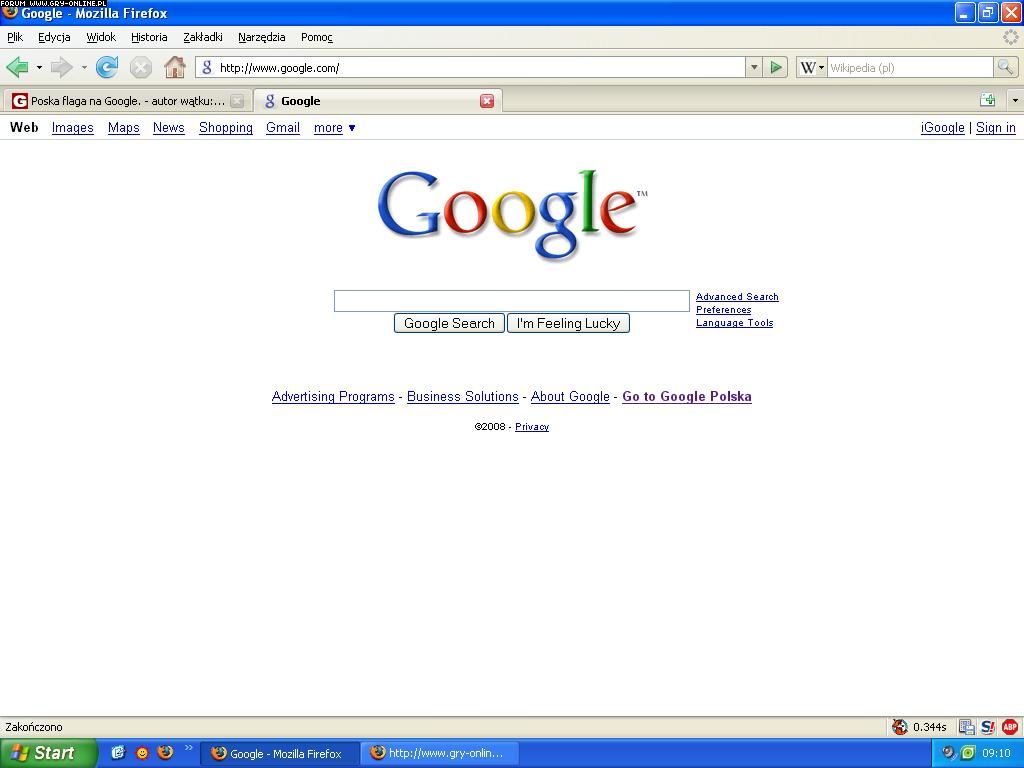Open the News link
This screenshot has height=768, width=1024.
tap(168, 127)
